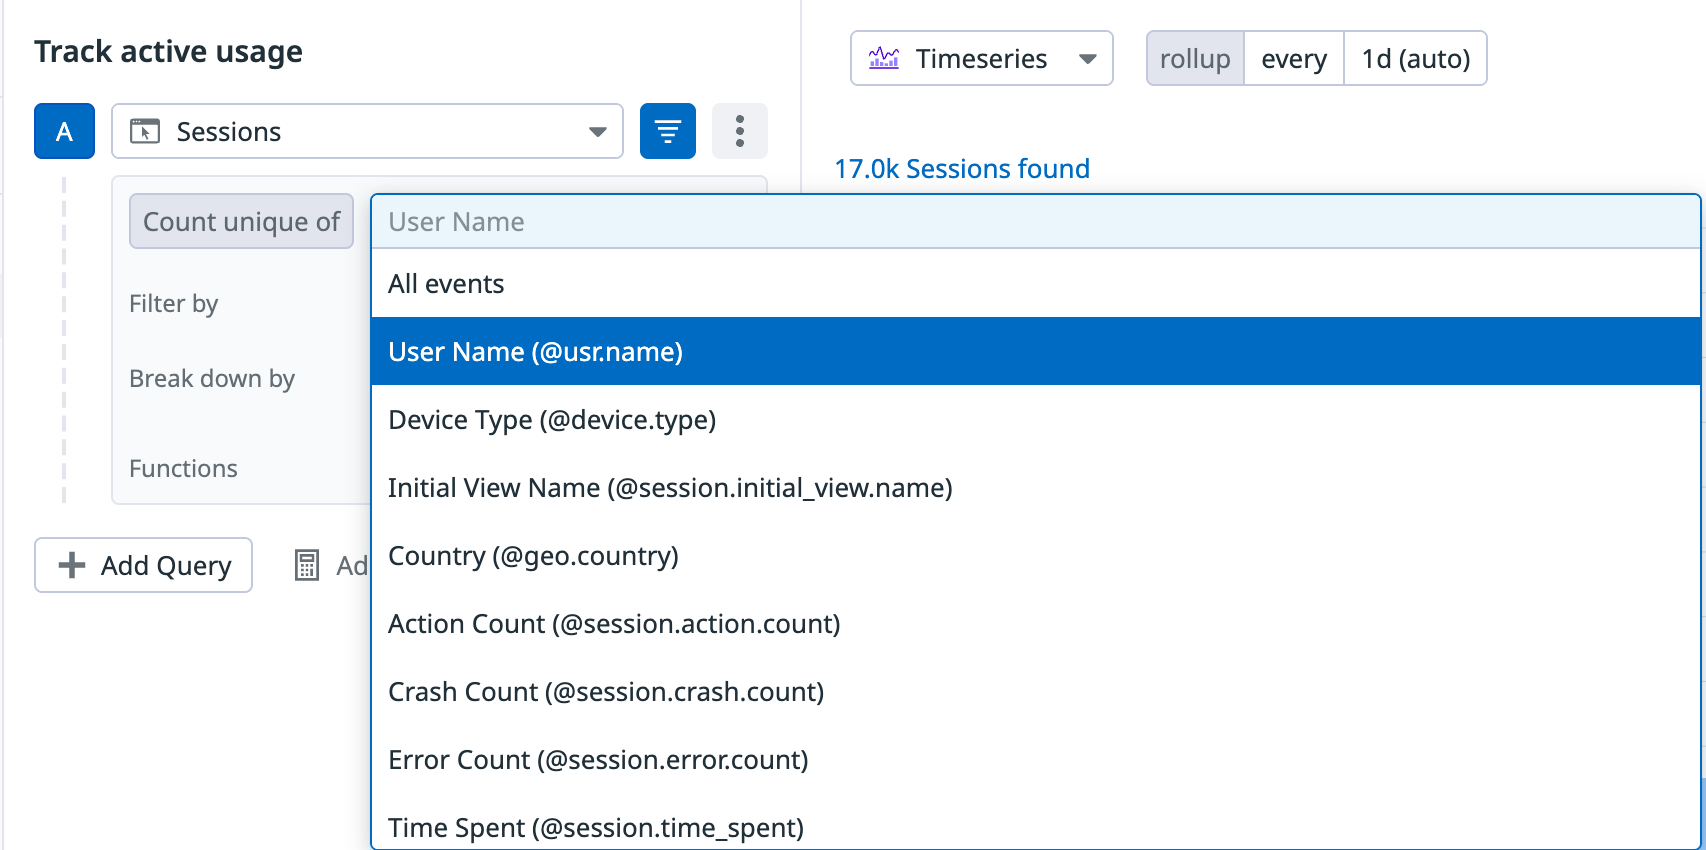Click the query A label badge
This screenshot has height=850, width=1706.
tap(64, 131)
